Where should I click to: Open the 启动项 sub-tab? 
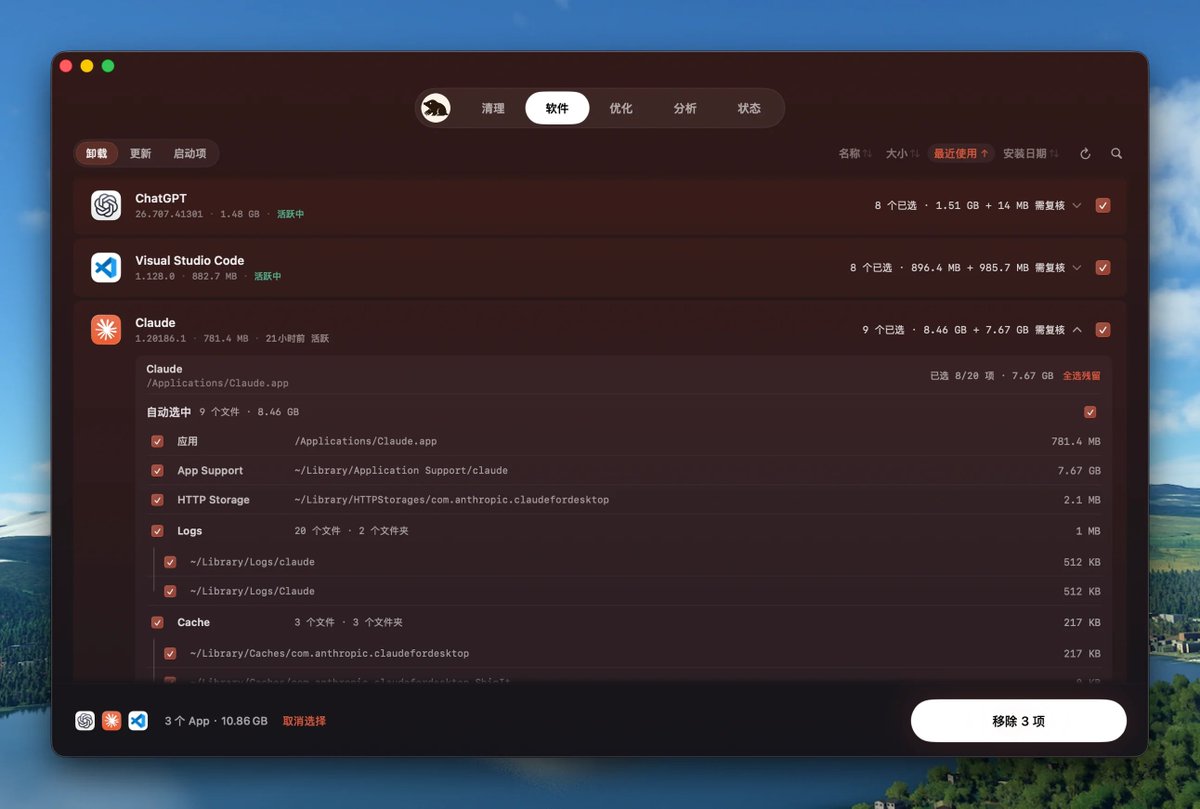coord(189,154)
